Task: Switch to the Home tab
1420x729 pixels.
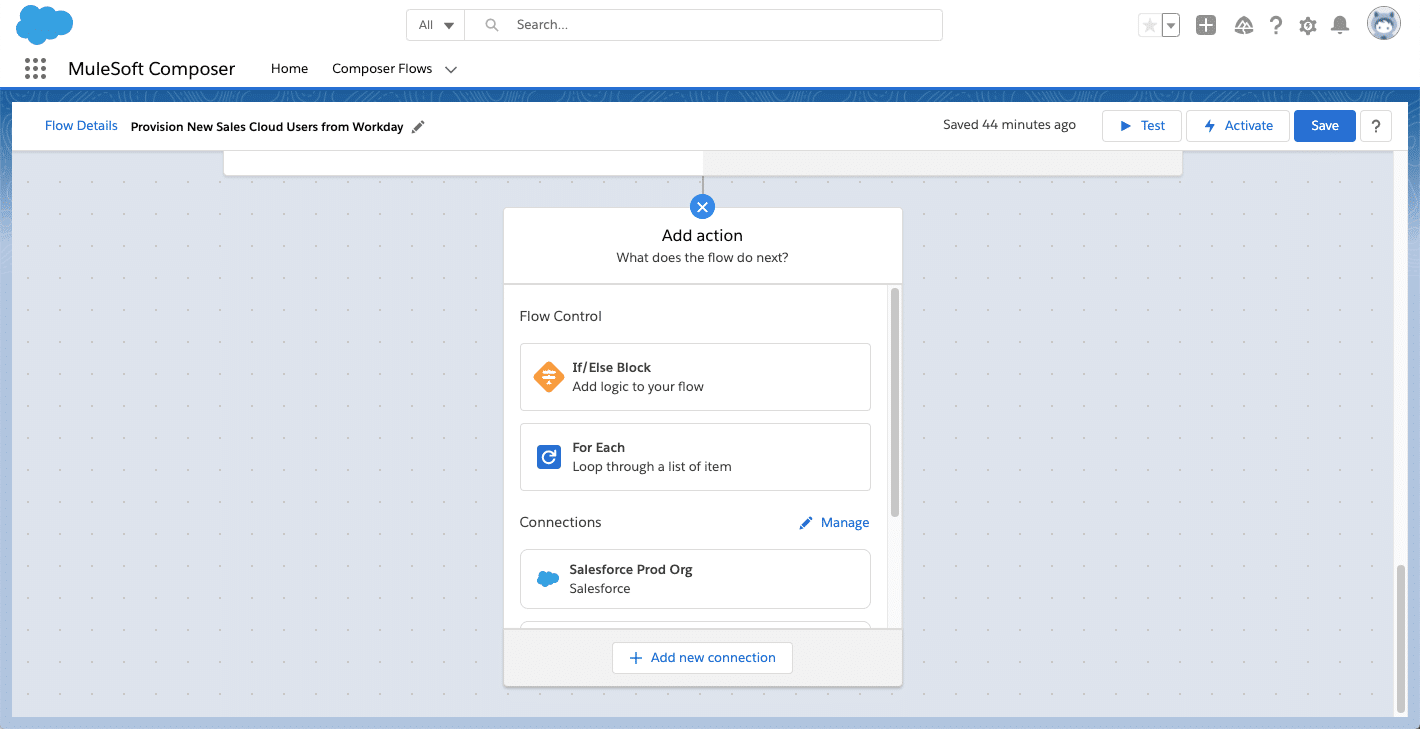Action: (x=289, y=69)
